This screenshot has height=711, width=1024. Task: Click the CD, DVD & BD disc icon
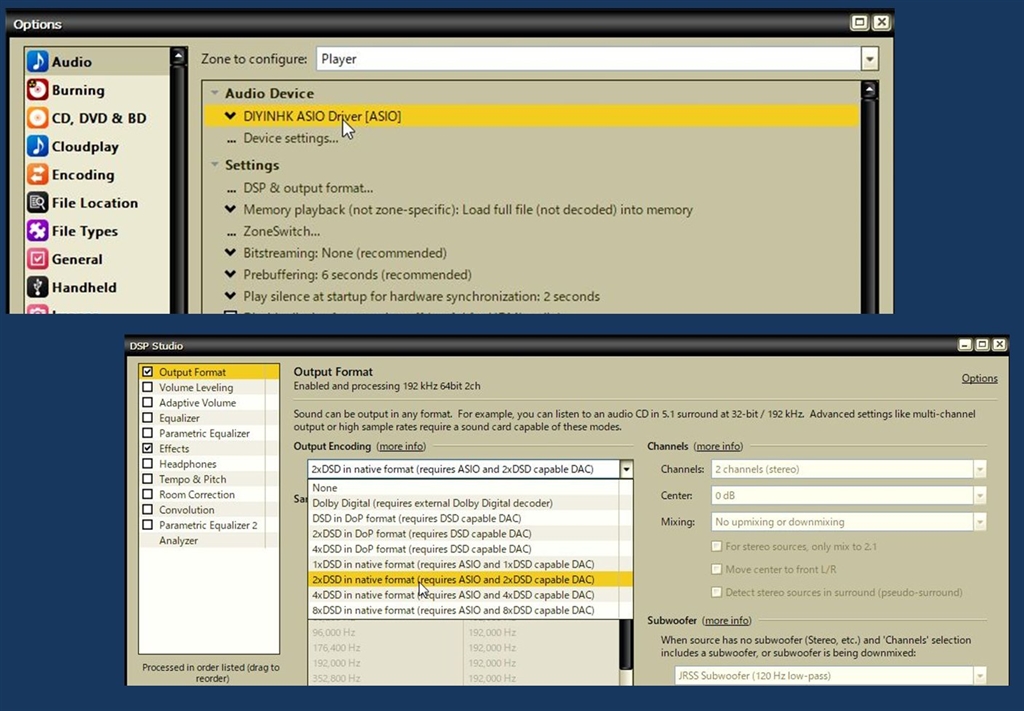pyautogui.click(x=37, y=118)
